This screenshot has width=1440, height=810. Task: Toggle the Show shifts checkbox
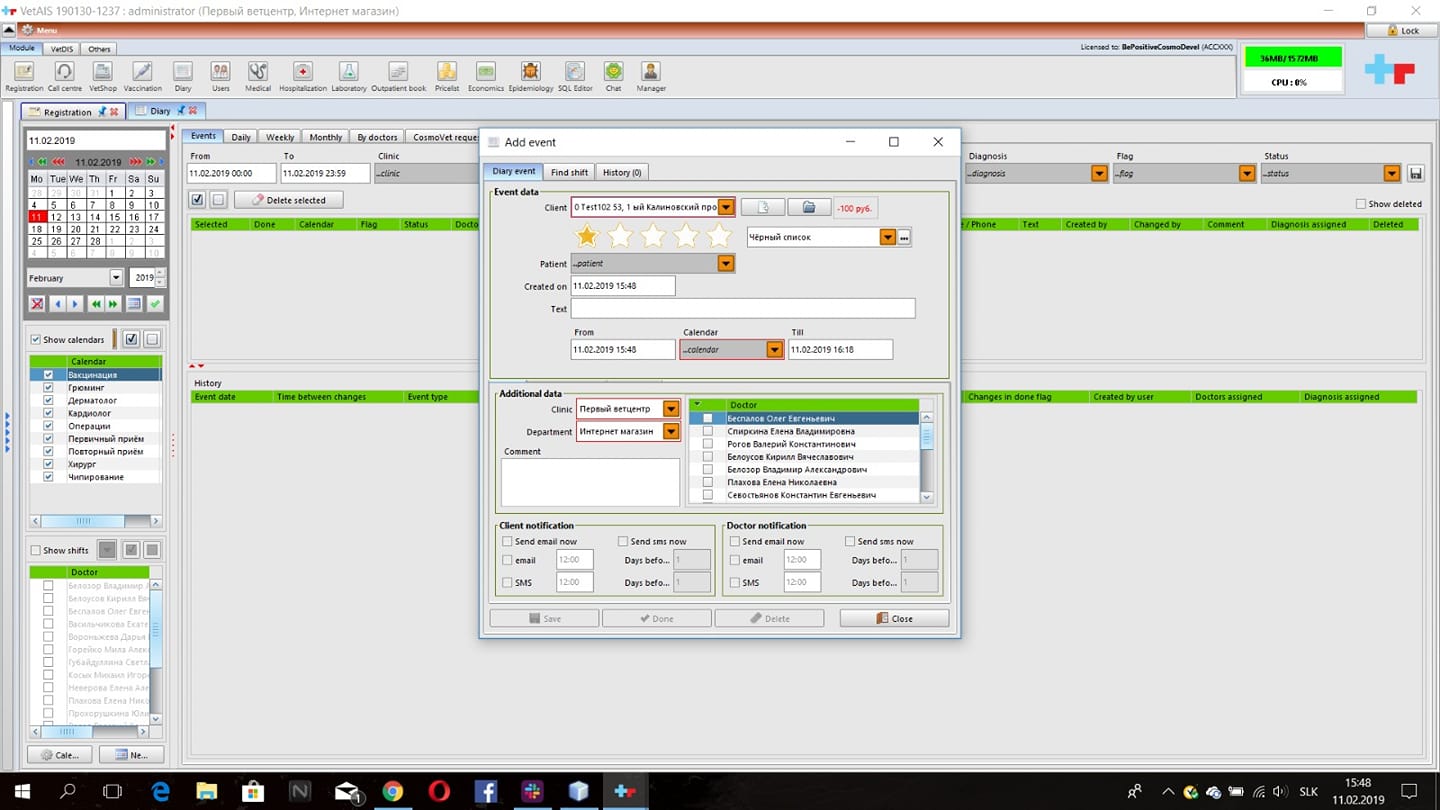[36, 550]
